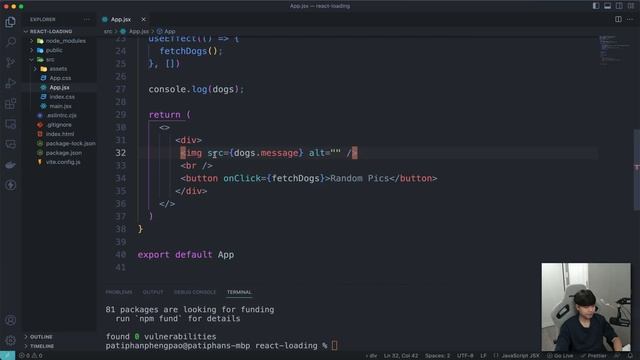This screenshot has height=360, width=640.
Task: Open the Source Control view
Action: point(11,62)
